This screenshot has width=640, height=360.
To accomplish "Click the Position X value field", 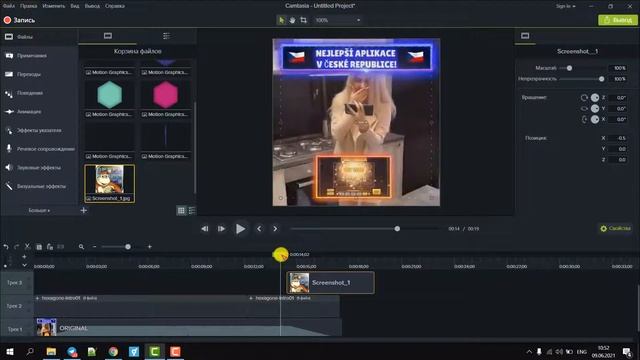I will click(x=618, y=138).
